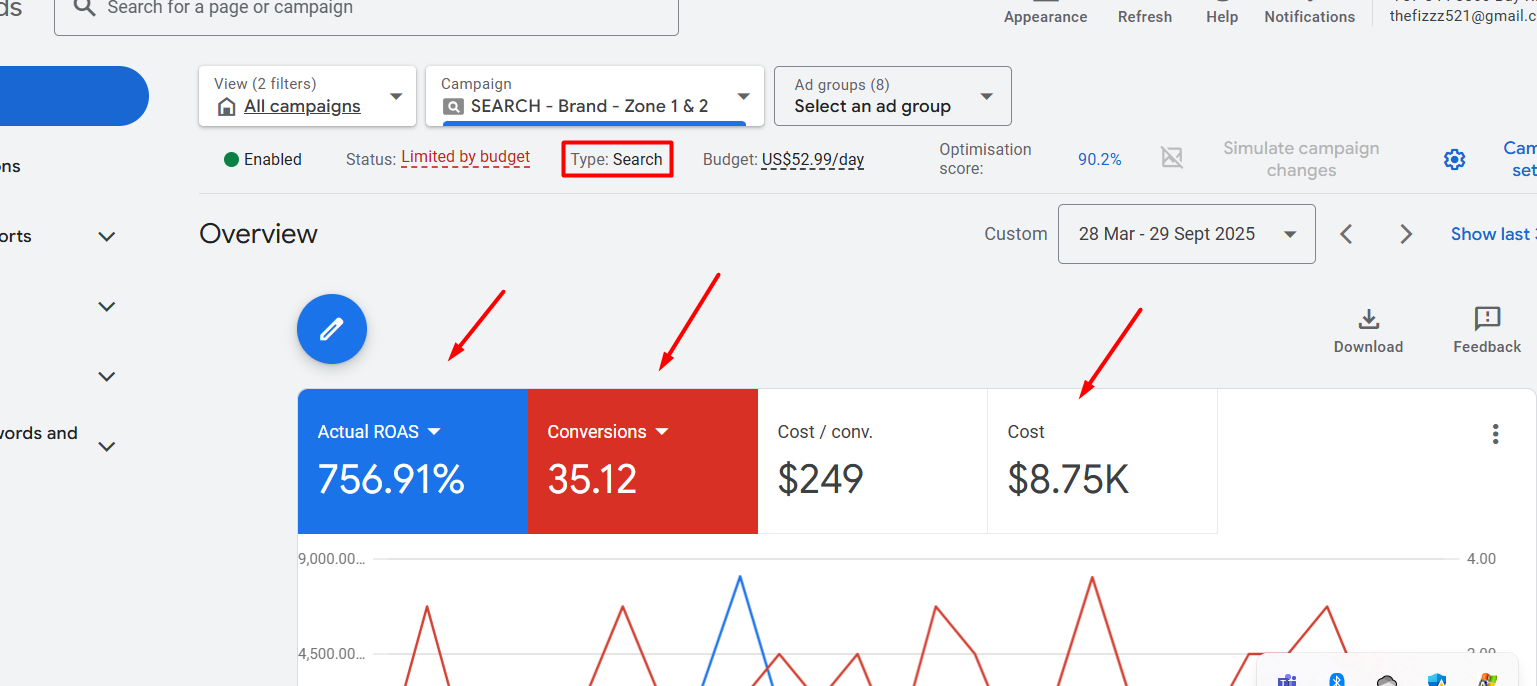This screenshot has height=686, width=1537.
Task: Open the Feedback icon
Action: point(1487,320)
